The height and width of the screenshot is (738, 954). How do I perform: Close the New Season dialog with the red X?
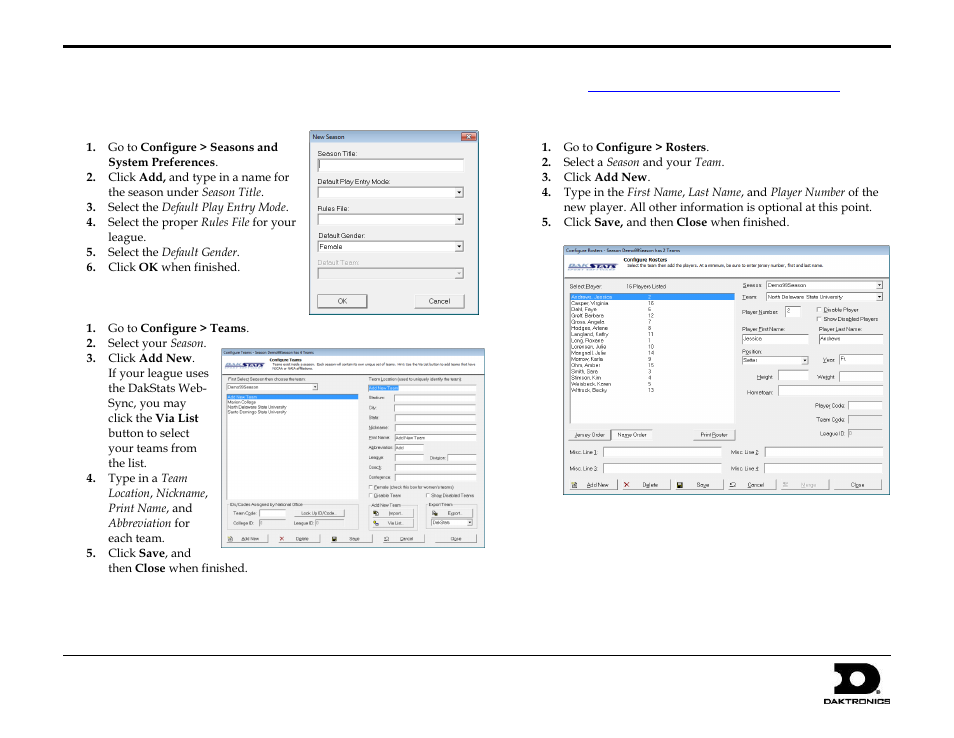click(468, 137)
